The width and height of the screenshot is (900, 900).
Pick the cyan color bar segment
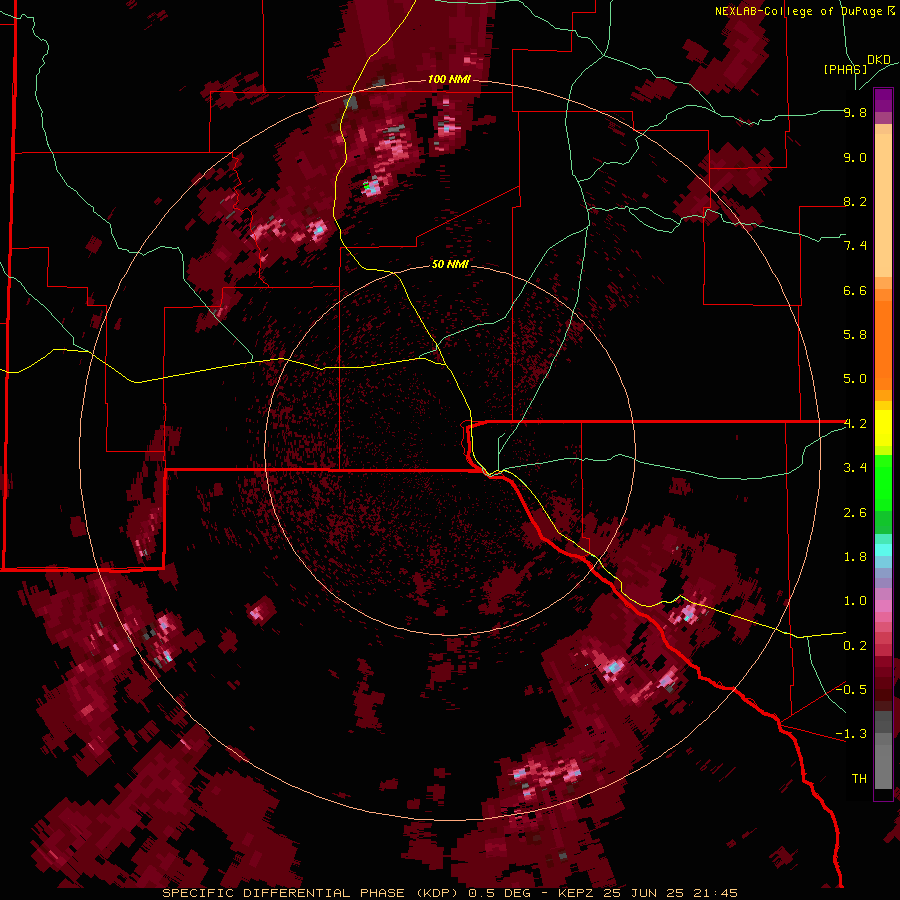pos(883,550)
